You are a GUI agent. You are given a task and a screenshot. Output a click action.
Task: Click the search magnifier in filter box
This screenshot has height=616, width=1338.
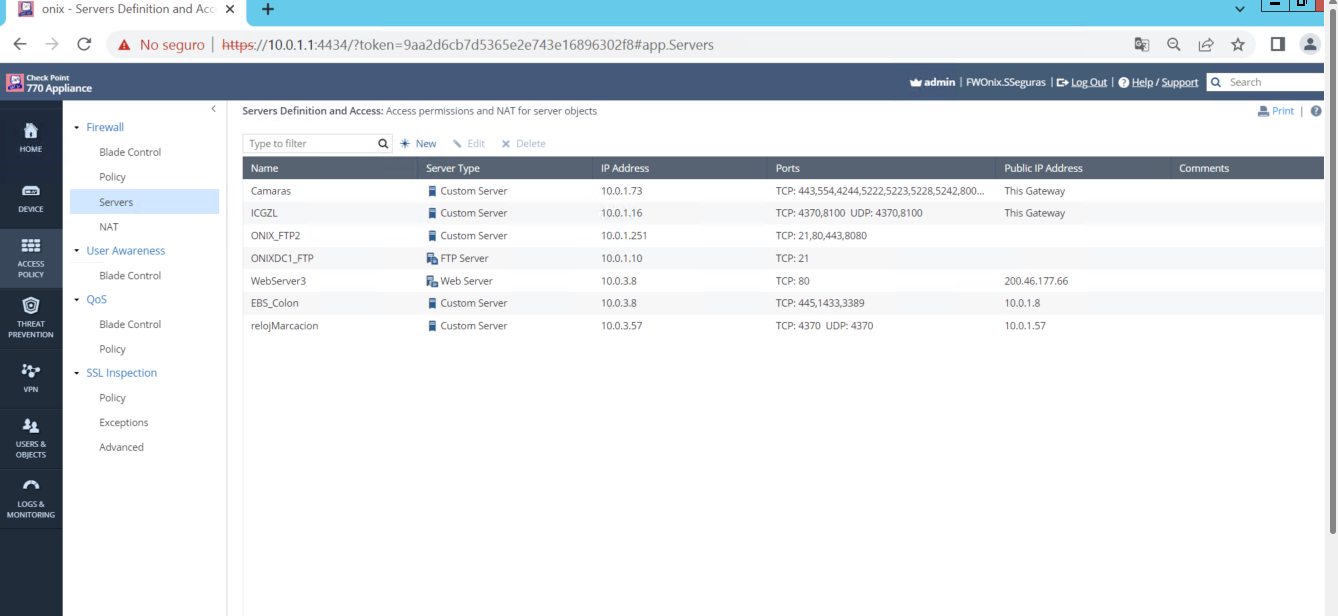click(x=383, y=144)
